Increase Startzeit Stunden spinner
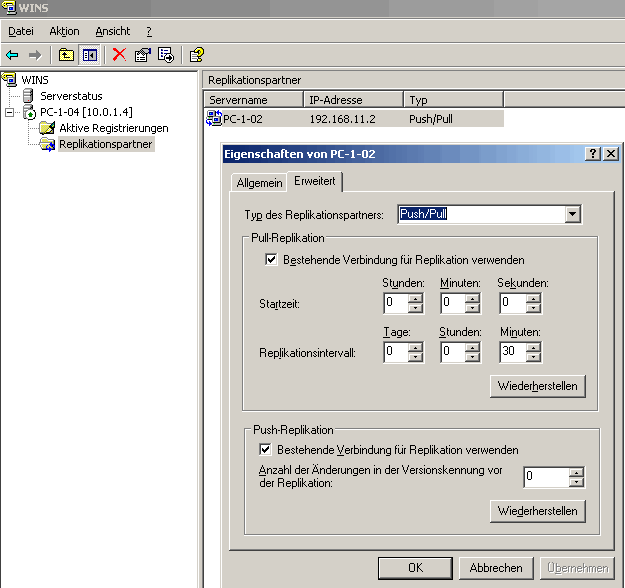Viewport: 625px width, 588px height. [x=415, y=298]
